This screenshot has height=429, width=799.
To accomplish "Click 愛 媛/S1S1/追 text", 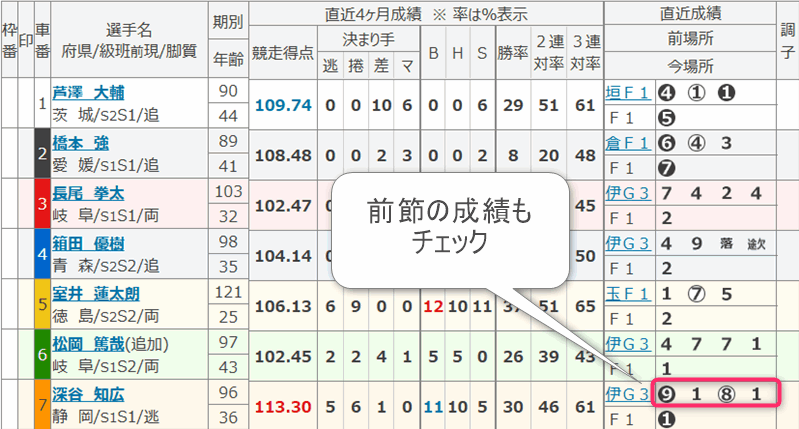I will (x=105, y=165).
